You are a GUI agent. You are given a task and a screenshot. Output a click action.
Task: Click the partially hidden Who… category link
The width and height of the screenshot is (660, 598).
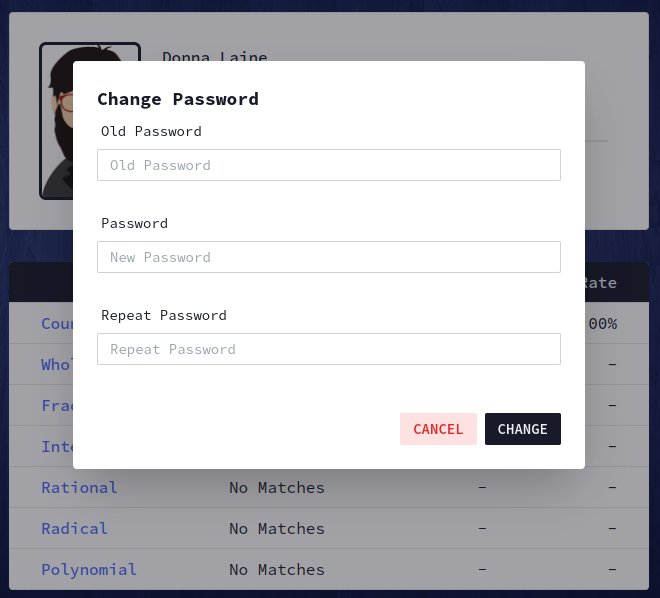coord(57,364)
